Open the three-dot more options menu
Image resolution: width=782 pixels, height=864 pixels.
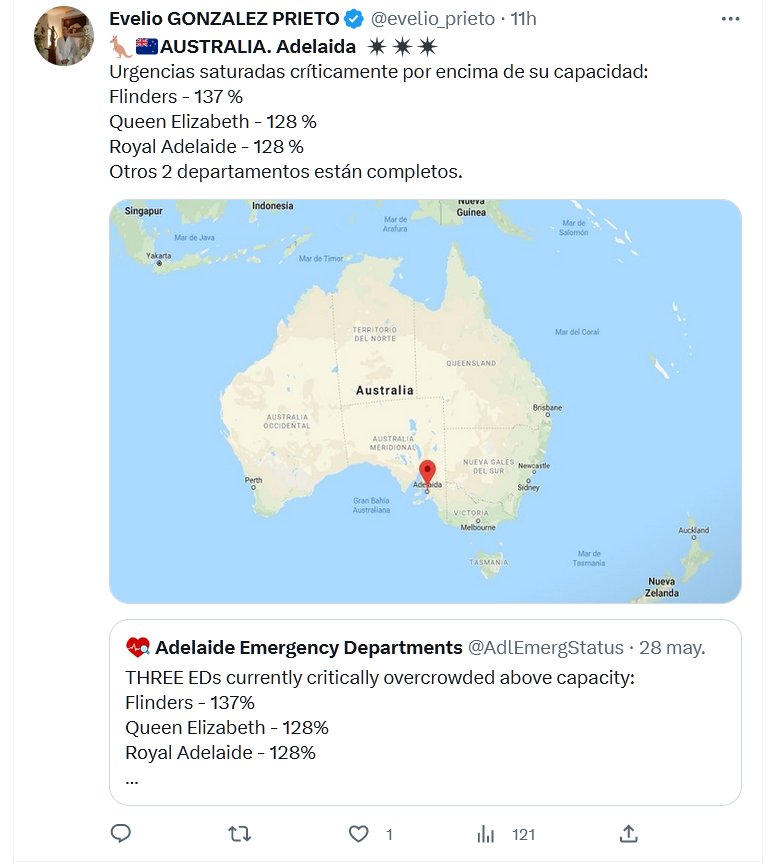(x=733, y=19)
